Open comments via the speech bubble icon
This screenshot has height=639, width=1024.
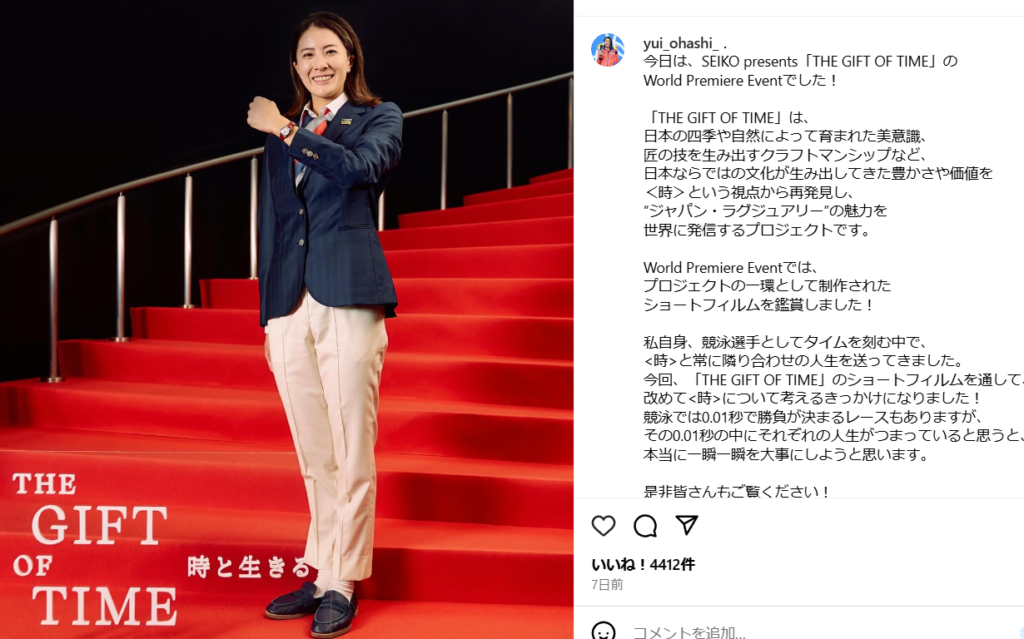645,525
